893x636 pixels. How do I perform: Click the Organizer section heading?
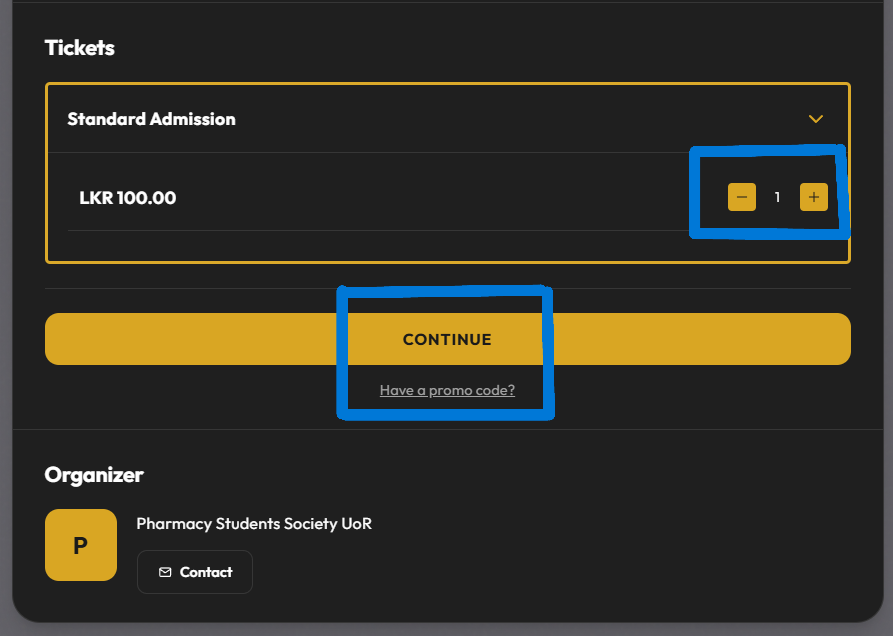(x=94, y=475)
